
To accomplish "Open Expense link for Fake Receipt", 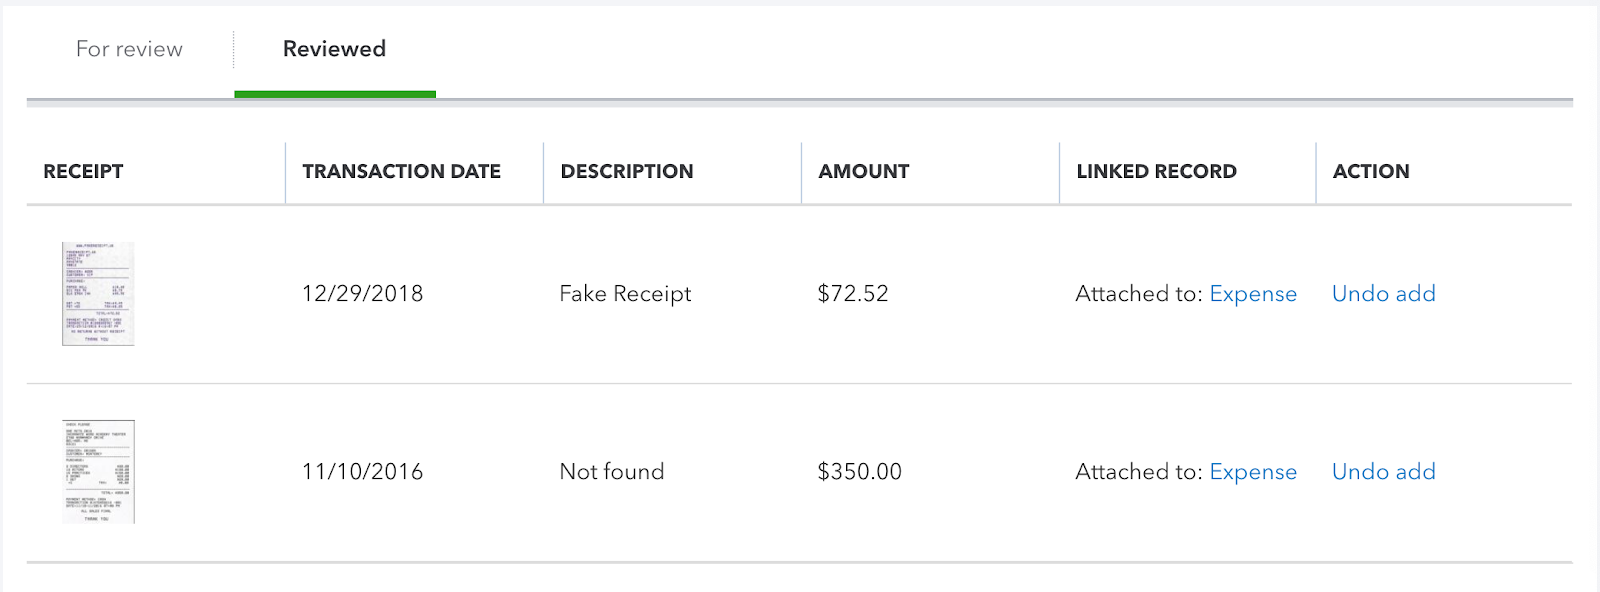I will pyautogui.click(x=1253, y=294).
